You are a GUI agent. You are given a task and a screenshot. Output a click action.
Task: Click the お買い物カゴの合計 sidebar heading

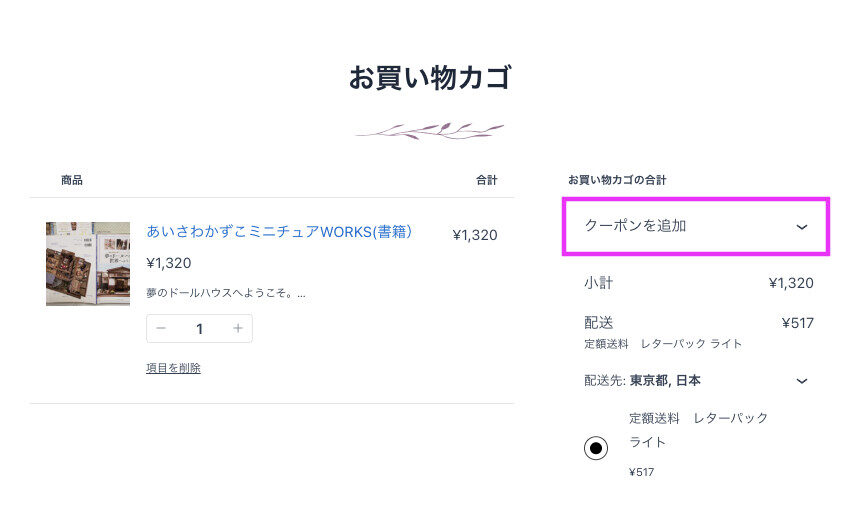[617, 180]
